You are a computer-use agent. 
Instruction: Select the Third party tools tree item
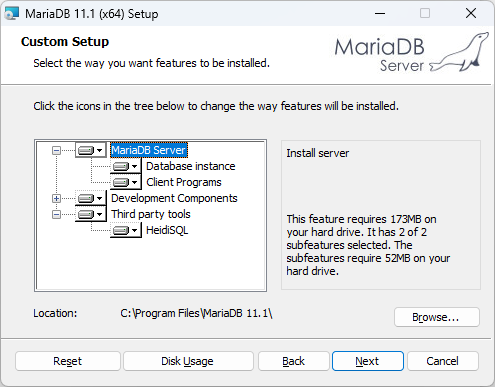(151, 214)
